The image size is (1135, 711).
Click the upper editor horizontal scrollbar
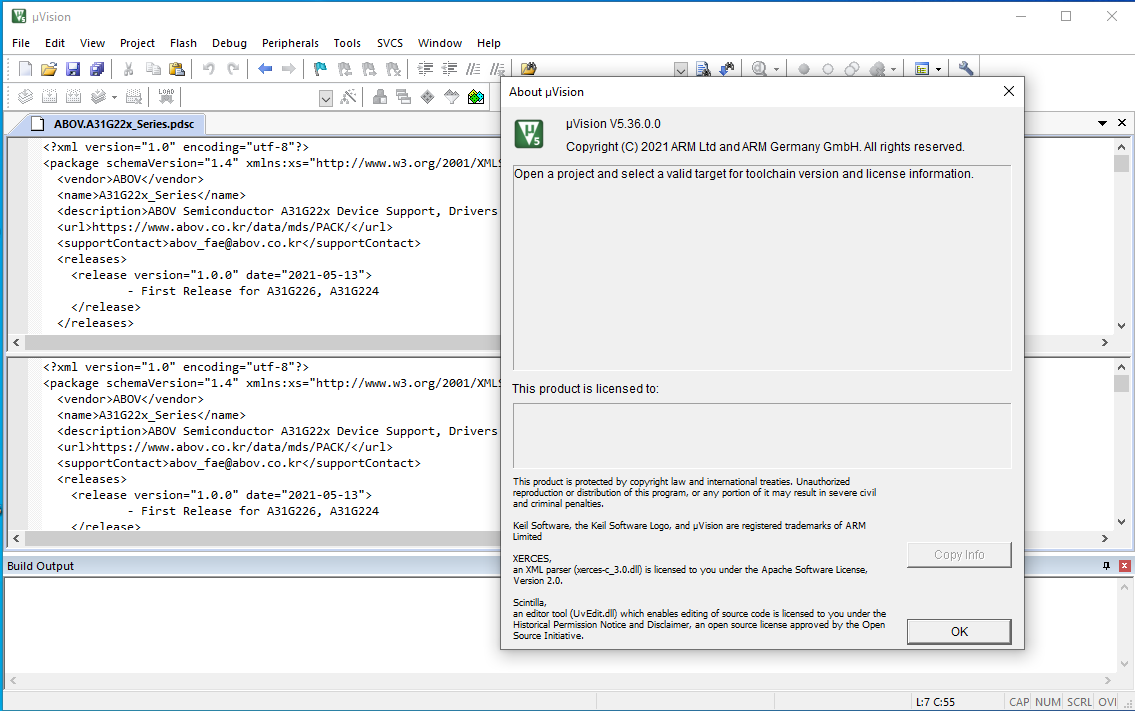pos(261,342)
